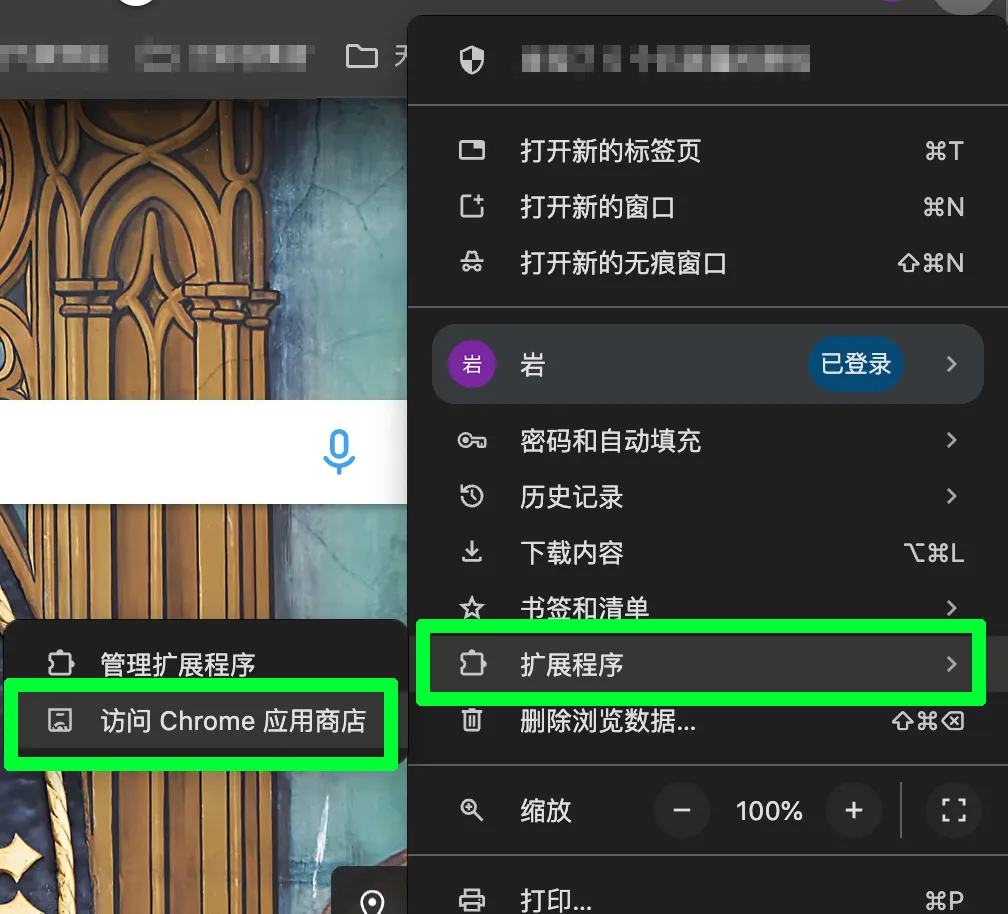
Task: Click the history clock icon
Action: pos(472,496)
